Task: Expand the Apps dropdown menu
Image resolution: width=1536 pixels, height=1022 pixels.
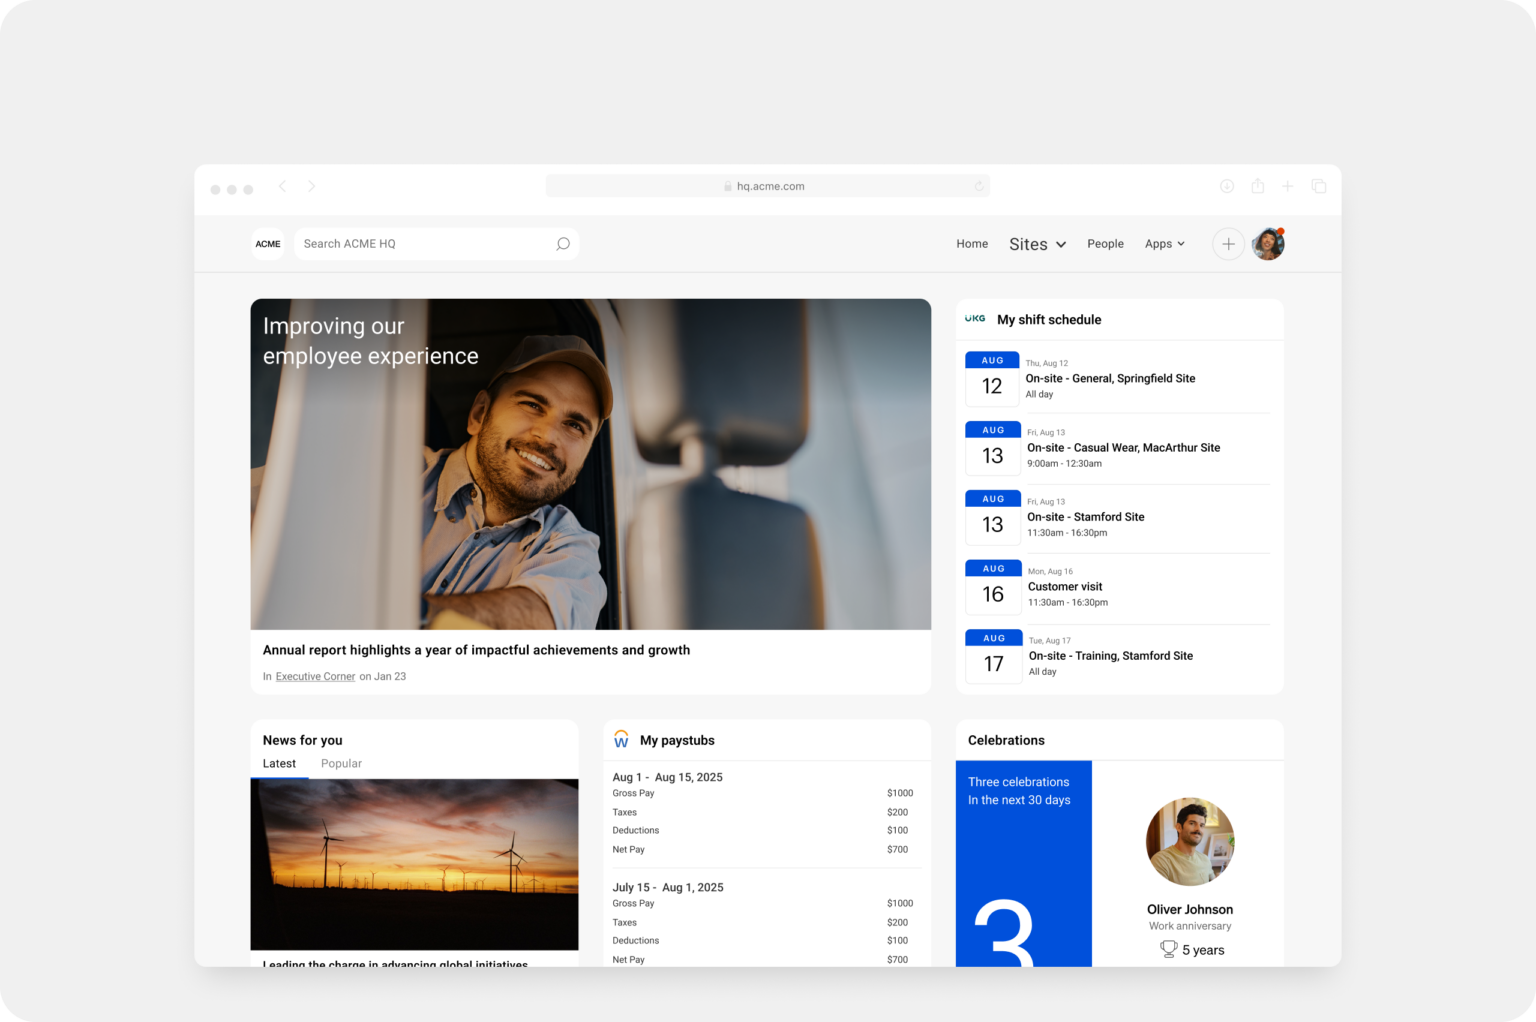Action: coord(1164,244)
